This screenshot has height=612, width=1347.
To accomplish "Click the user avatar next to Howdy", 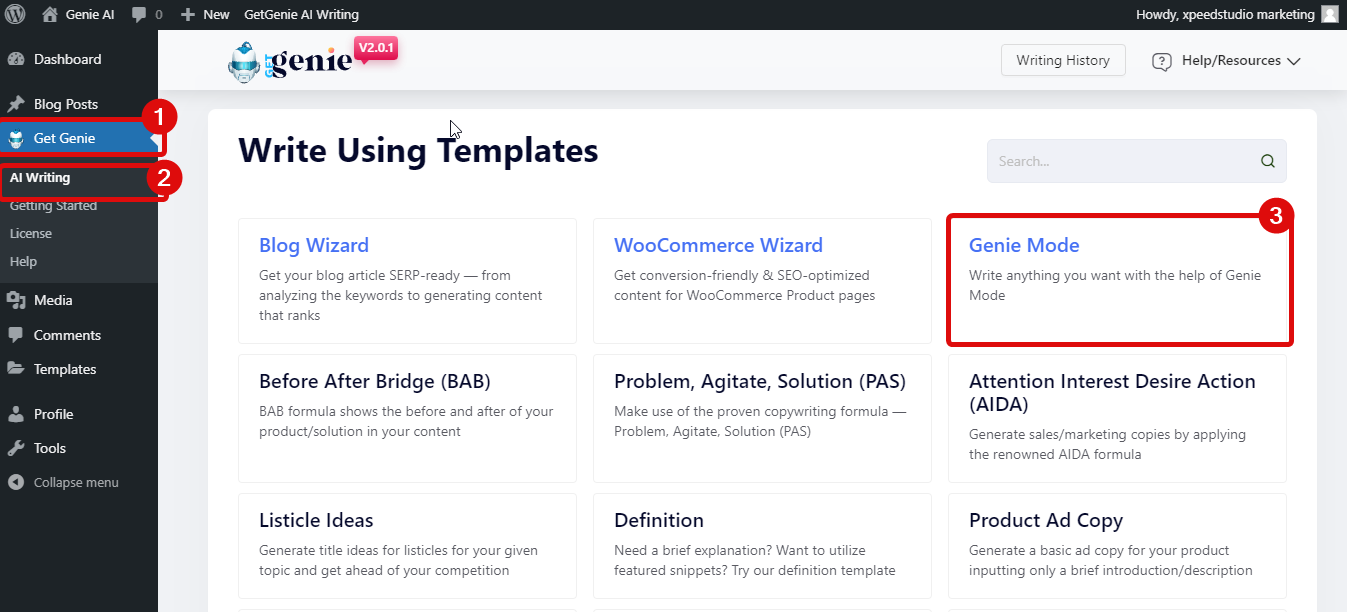I will click(1330, 14).
